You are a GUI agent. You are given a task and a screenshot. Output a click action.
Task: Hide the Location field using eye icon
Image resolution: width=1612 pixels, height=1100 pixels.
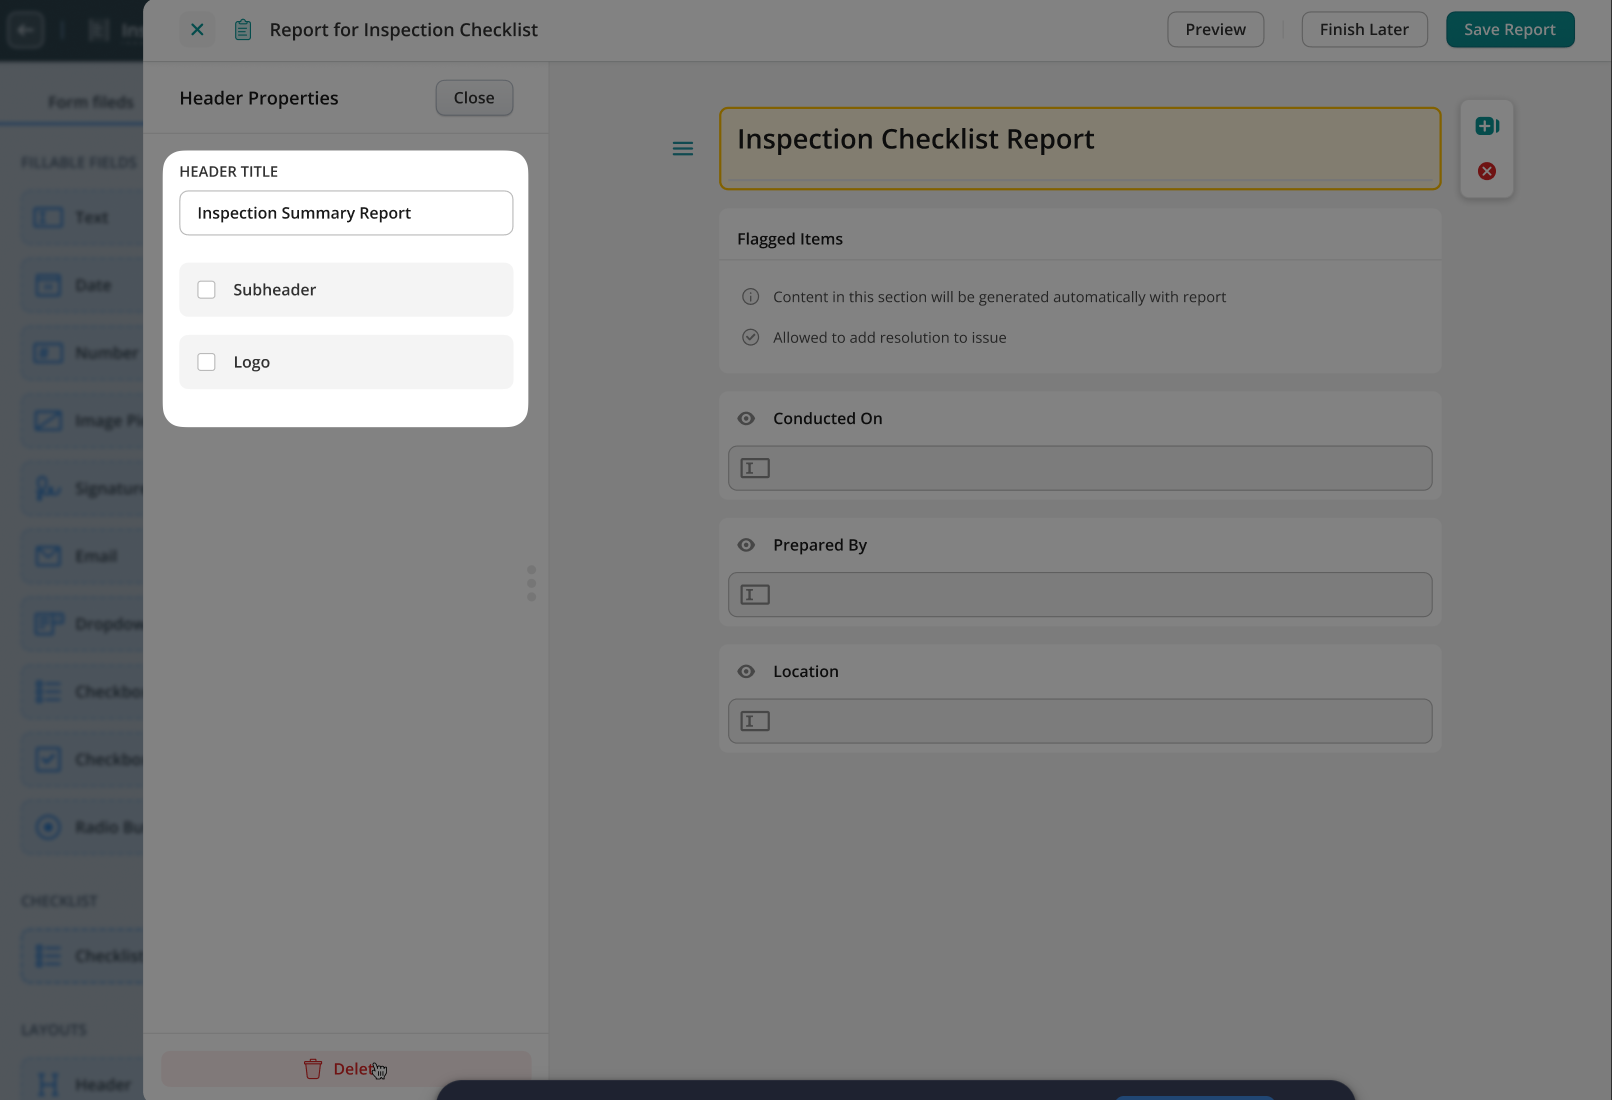tap(746, 672)
